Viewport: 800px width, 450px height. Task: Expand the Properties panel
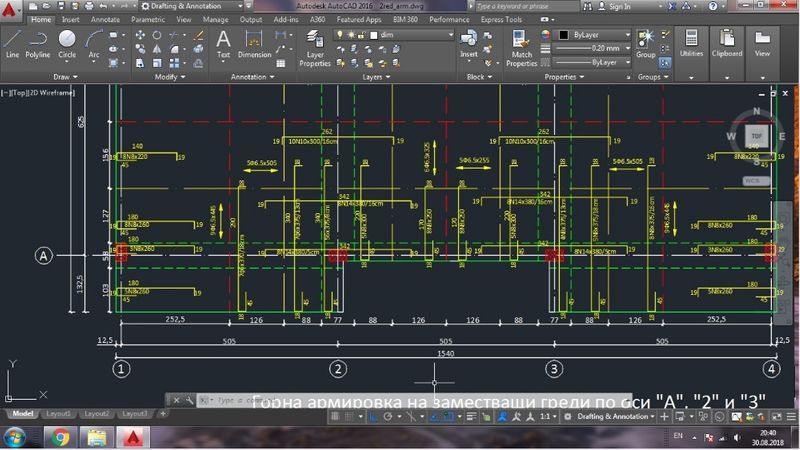564,77
